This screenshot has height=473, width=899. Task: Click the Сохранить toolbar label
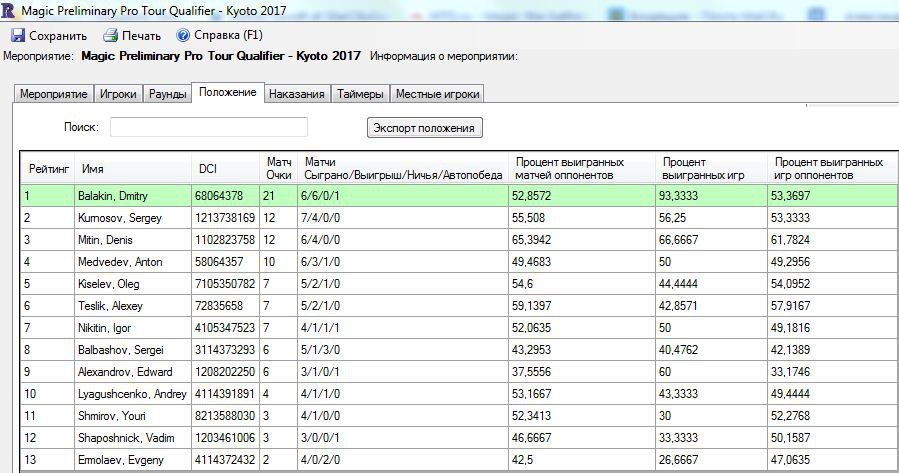coord(58,36)
